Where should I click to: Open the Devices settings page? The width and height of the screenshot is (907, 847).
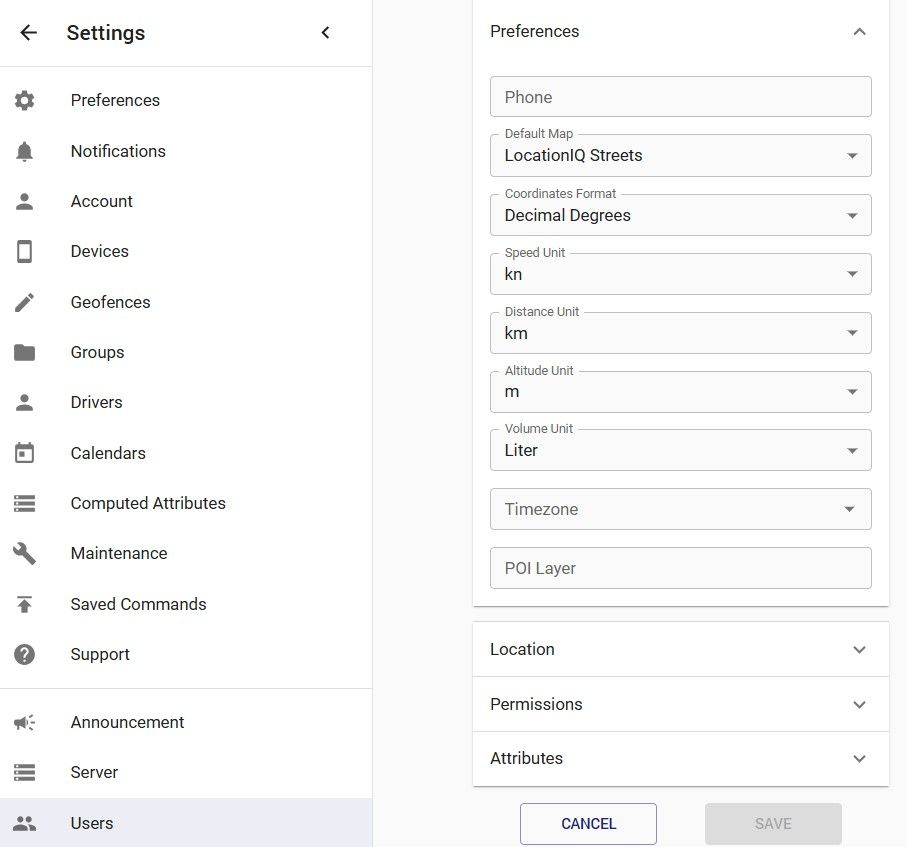point(99,251)
